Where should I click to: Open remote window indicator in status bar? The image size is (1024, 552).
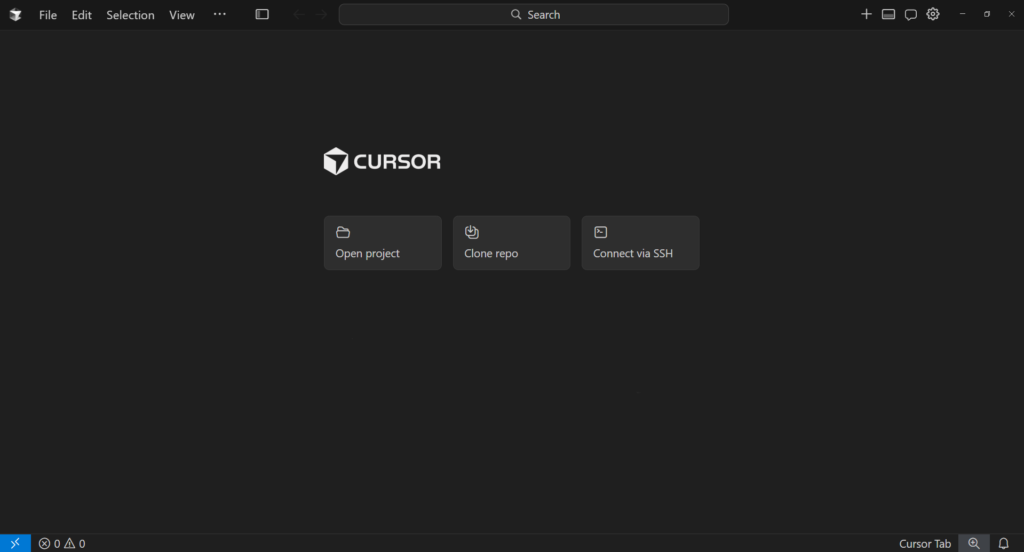coord(15,544)
